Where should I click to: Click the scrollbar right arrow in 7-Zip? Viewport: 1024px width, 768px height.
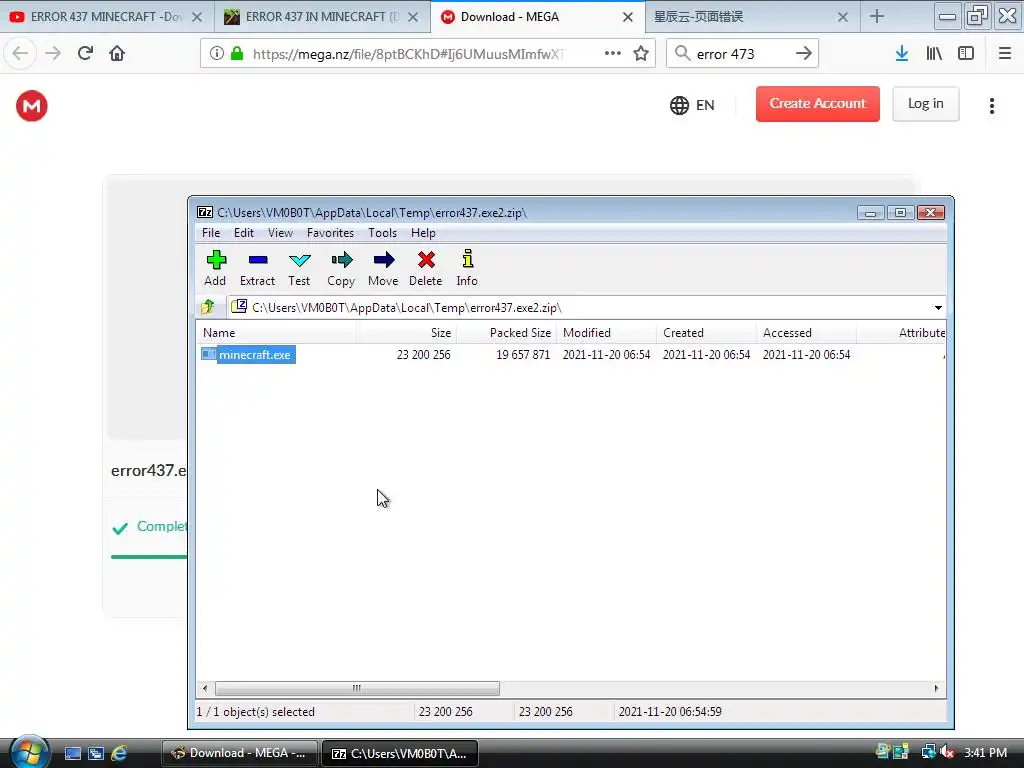click(936, 688)
